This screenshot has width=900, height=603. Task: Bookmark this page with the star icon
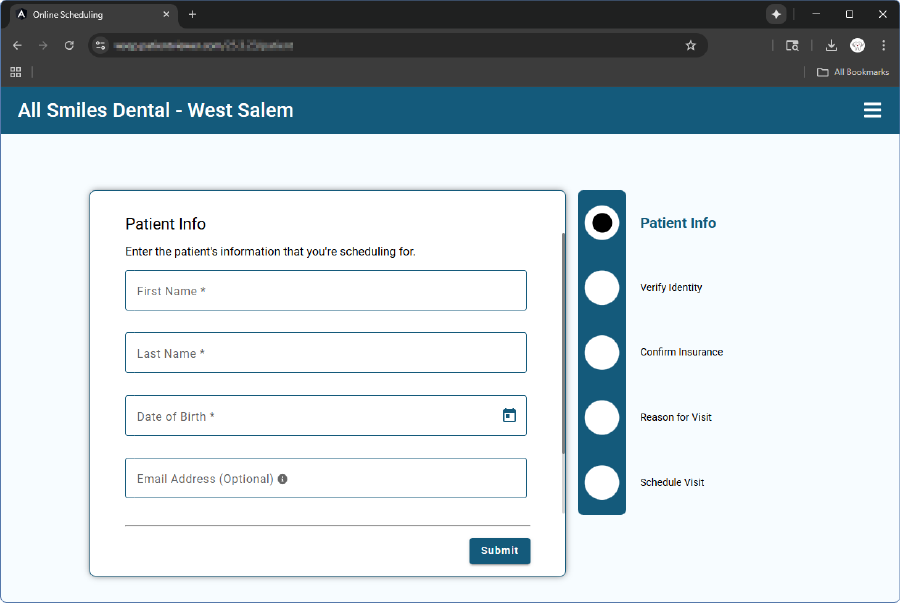[x=690, y=45]
